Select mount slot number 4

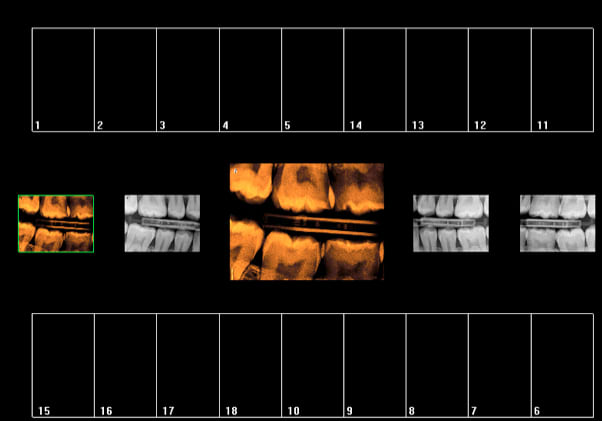coord(250,80)
